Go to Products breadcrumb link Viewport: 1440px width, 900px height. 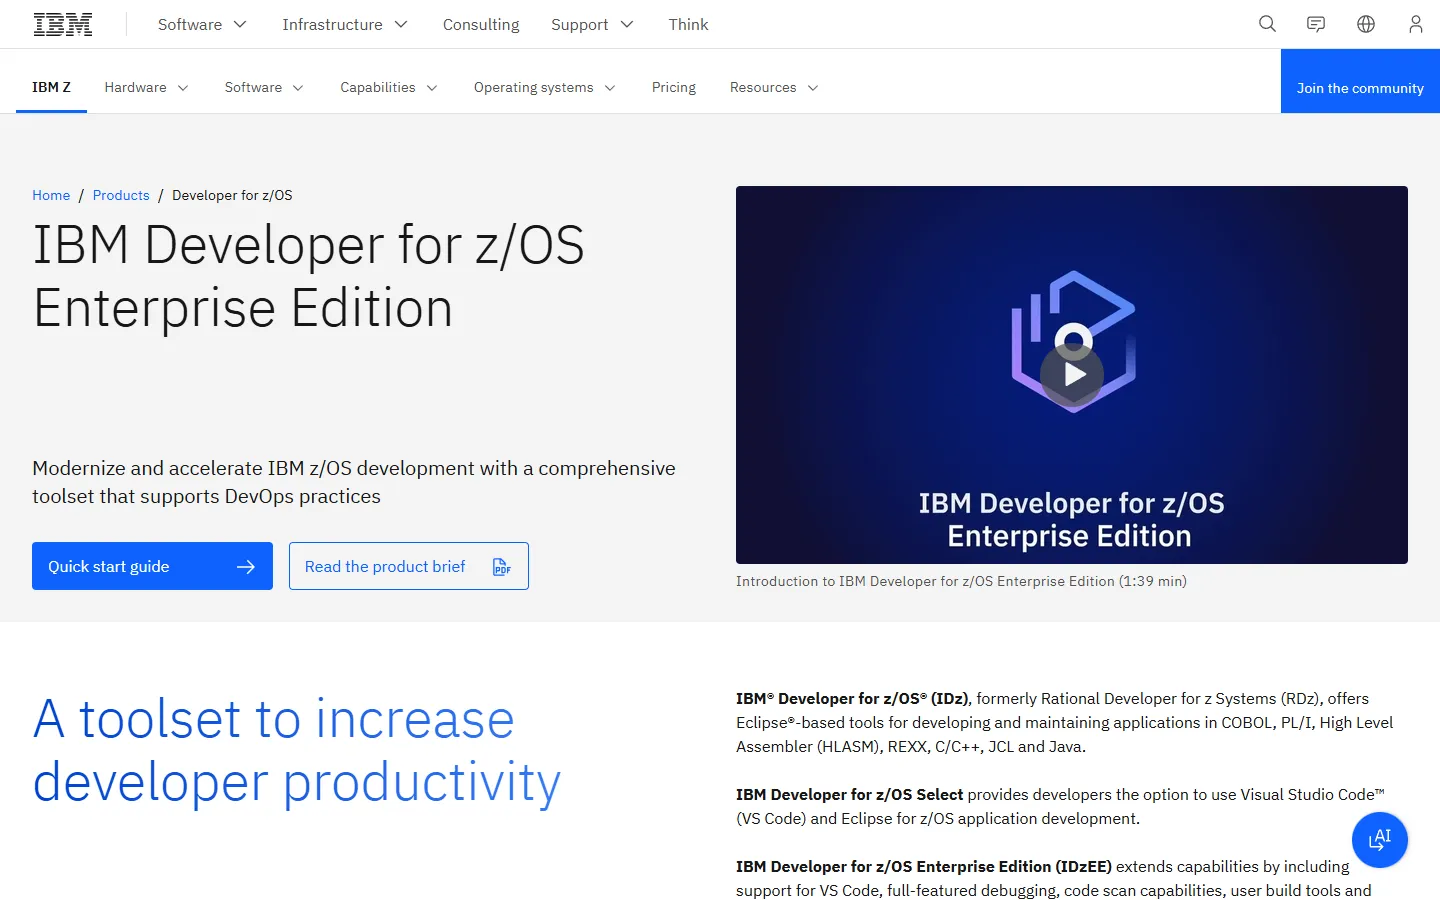[121, 195]
